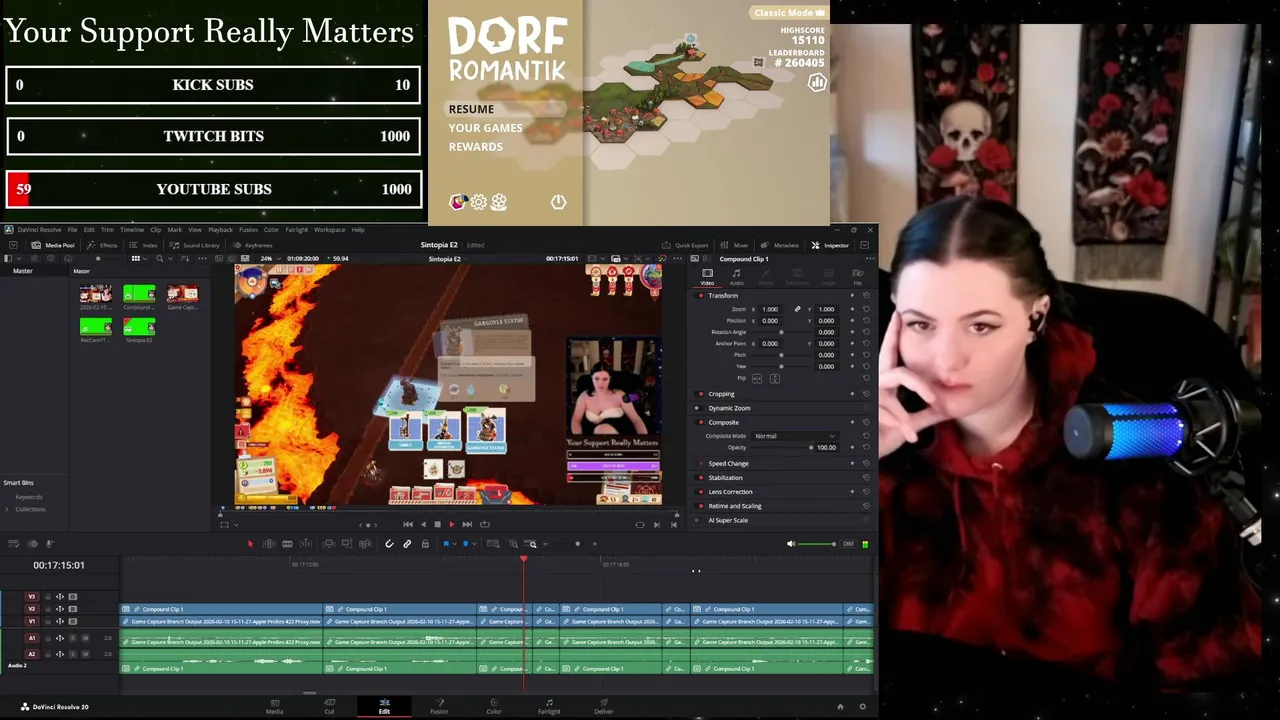
Task: Add keyframe for Zoom parameter
Action: click(x=852, y=309)
